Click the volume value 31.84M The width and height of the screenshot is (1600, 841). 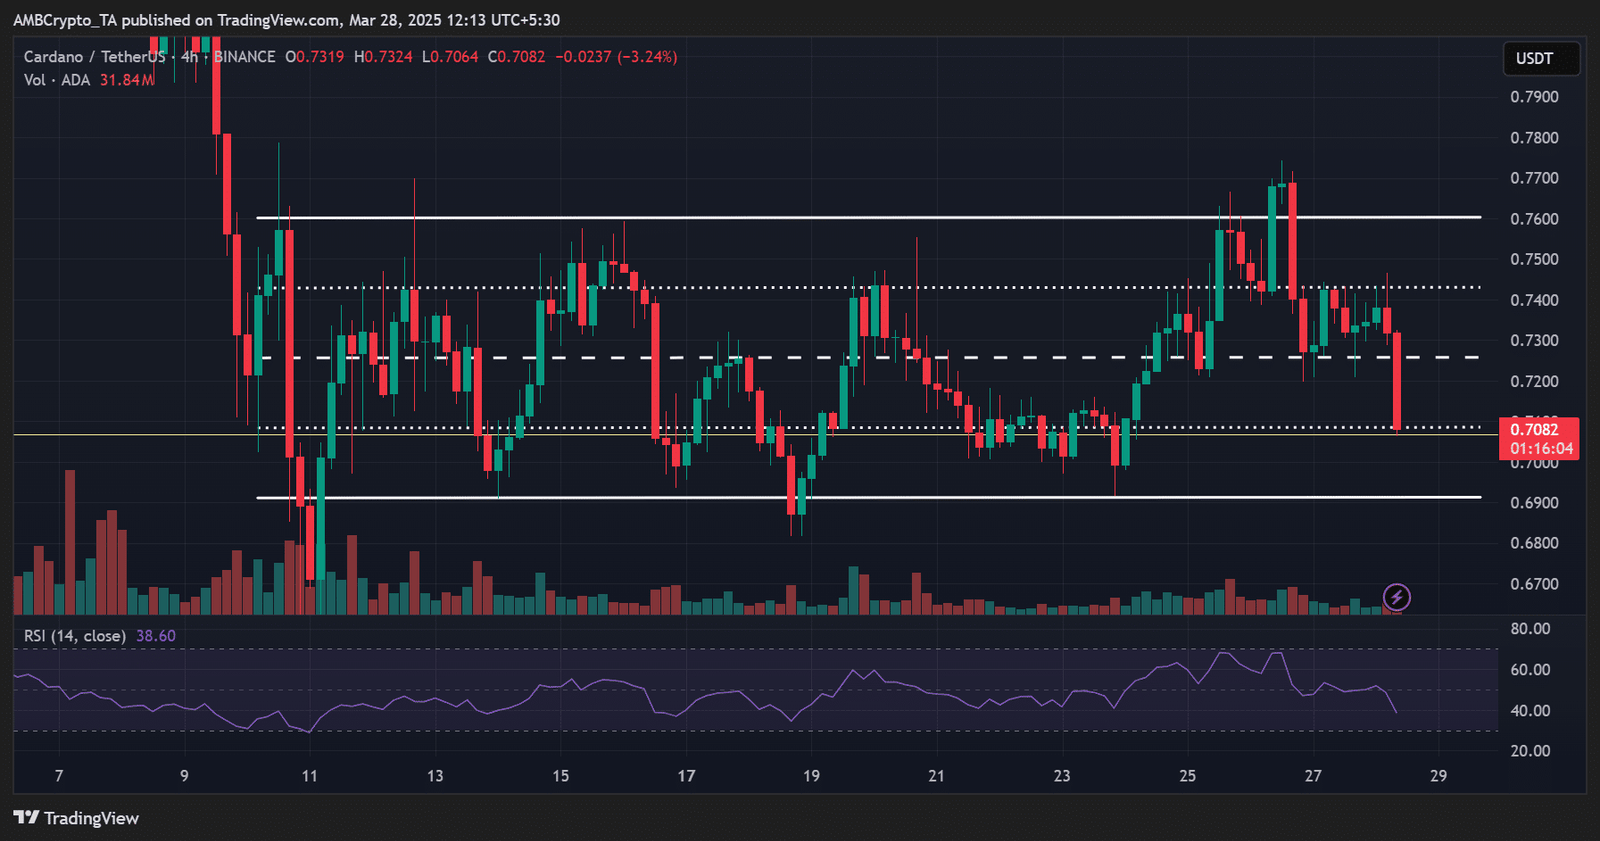[126, 80]
